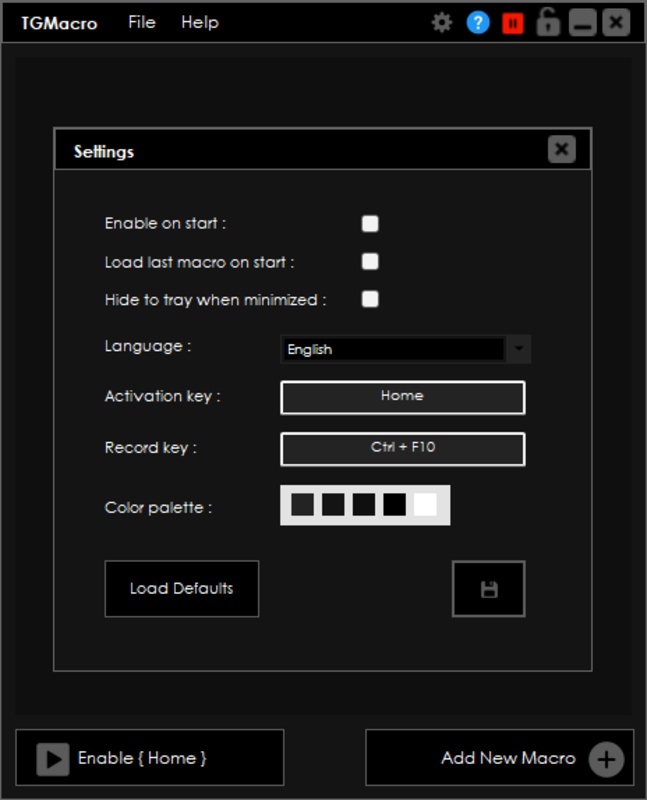This screenshot has height=800, width=647.
Task: Pick the first dark gray palette swatch
Action: (x=303, y=505)
